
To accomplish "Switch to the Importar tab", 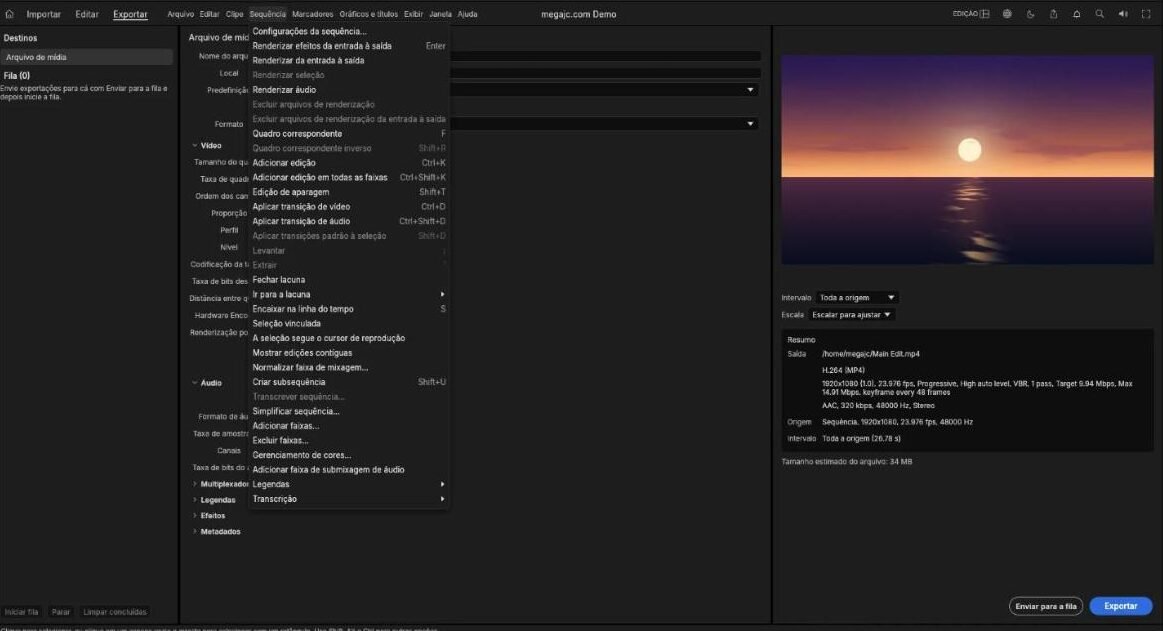I will (44, 14).
